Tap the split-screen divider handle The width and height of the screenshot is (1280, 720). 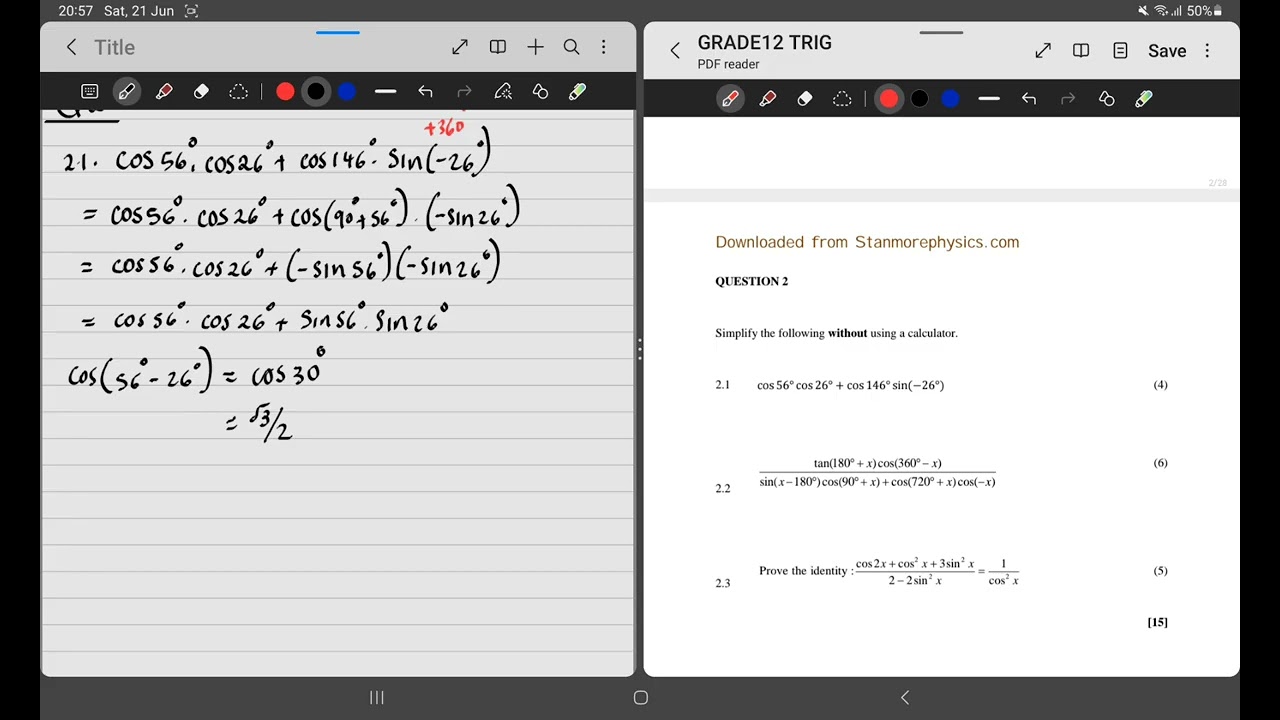click(639, 349)
